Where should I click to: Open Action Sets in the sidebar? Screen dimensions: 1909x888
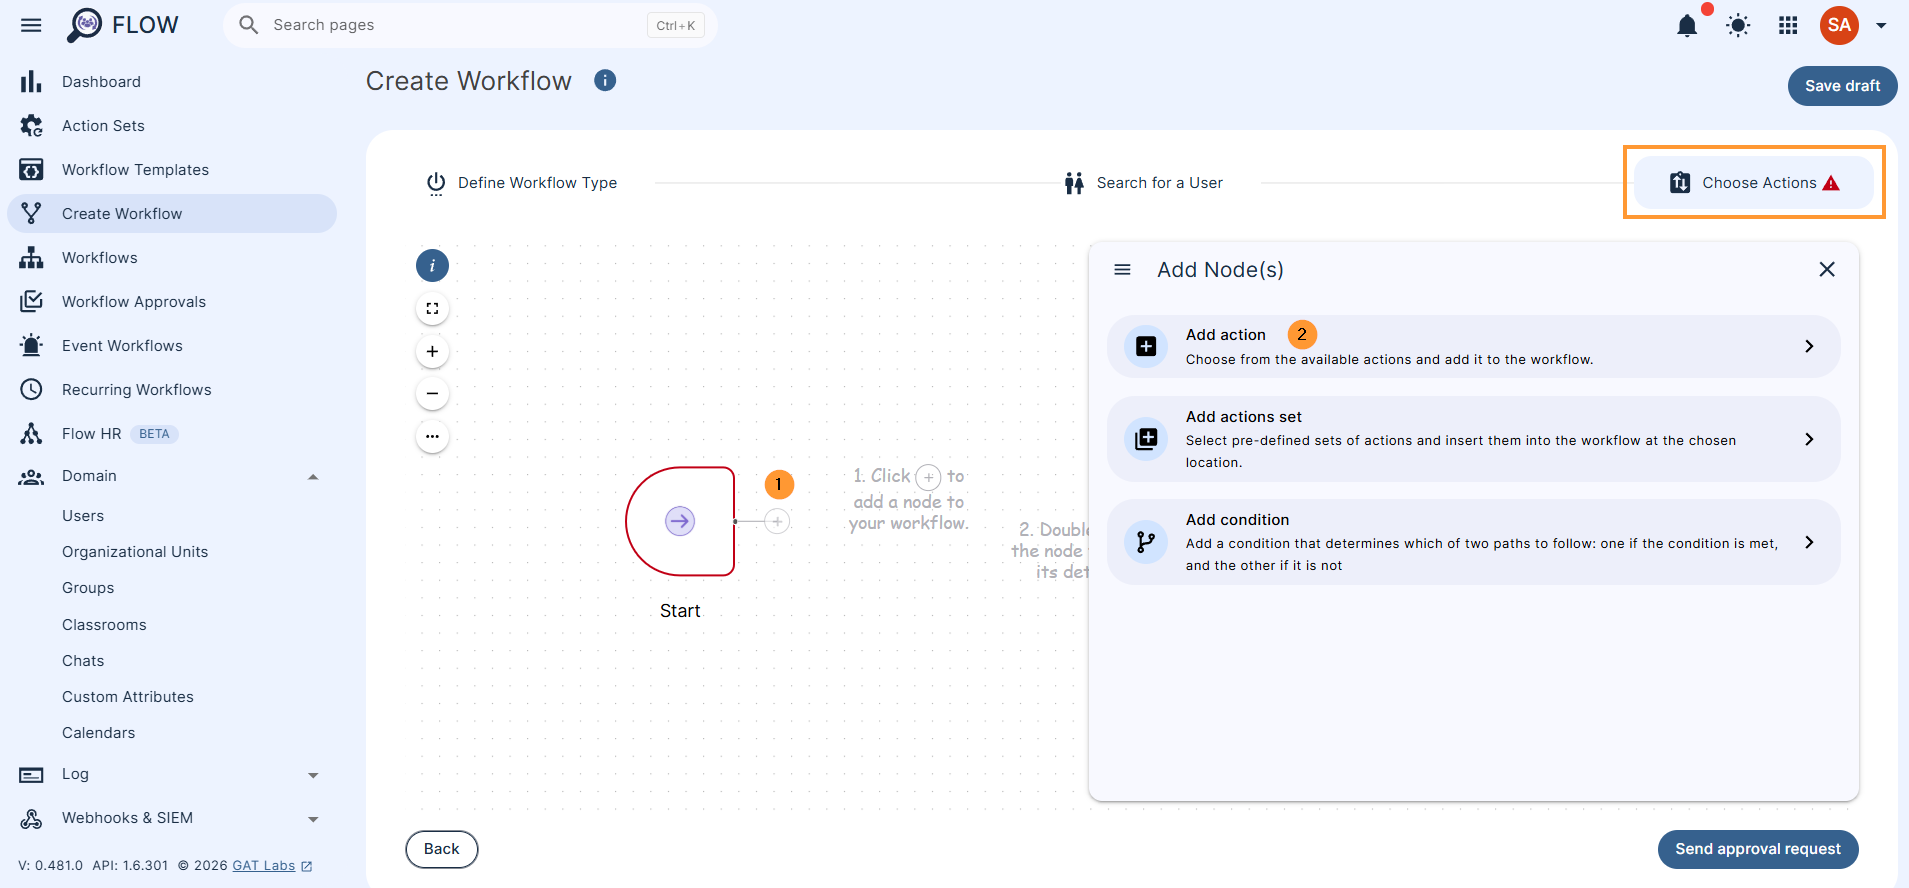click(x=172, y=126)
